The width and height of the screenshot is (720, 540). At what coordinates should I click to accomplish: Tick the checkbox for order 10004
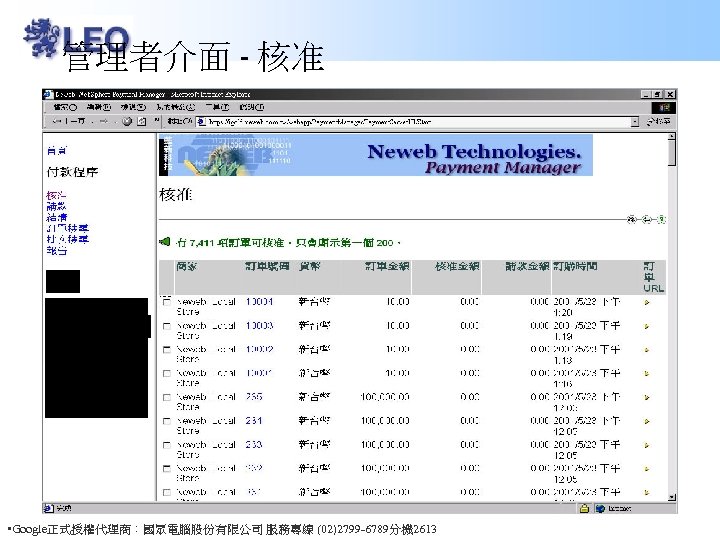coord(167,302)
